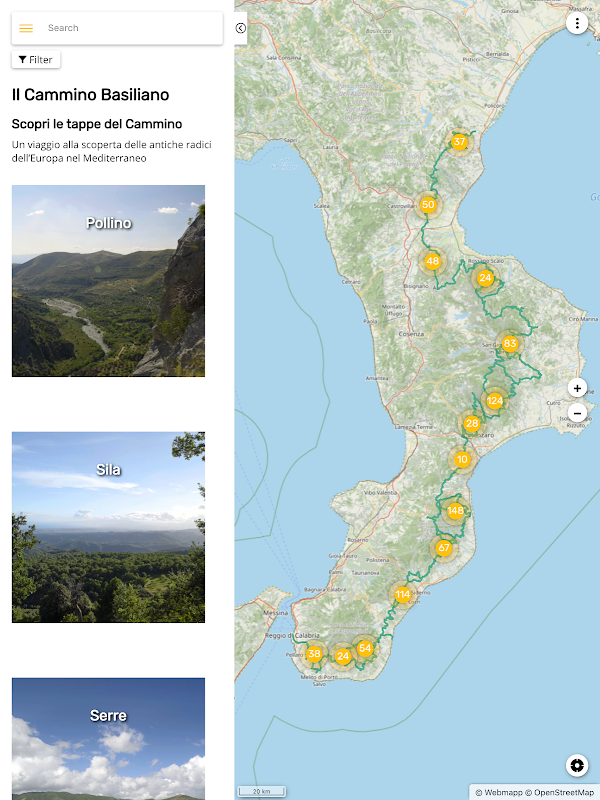Select the cluster marker 48

432,261
